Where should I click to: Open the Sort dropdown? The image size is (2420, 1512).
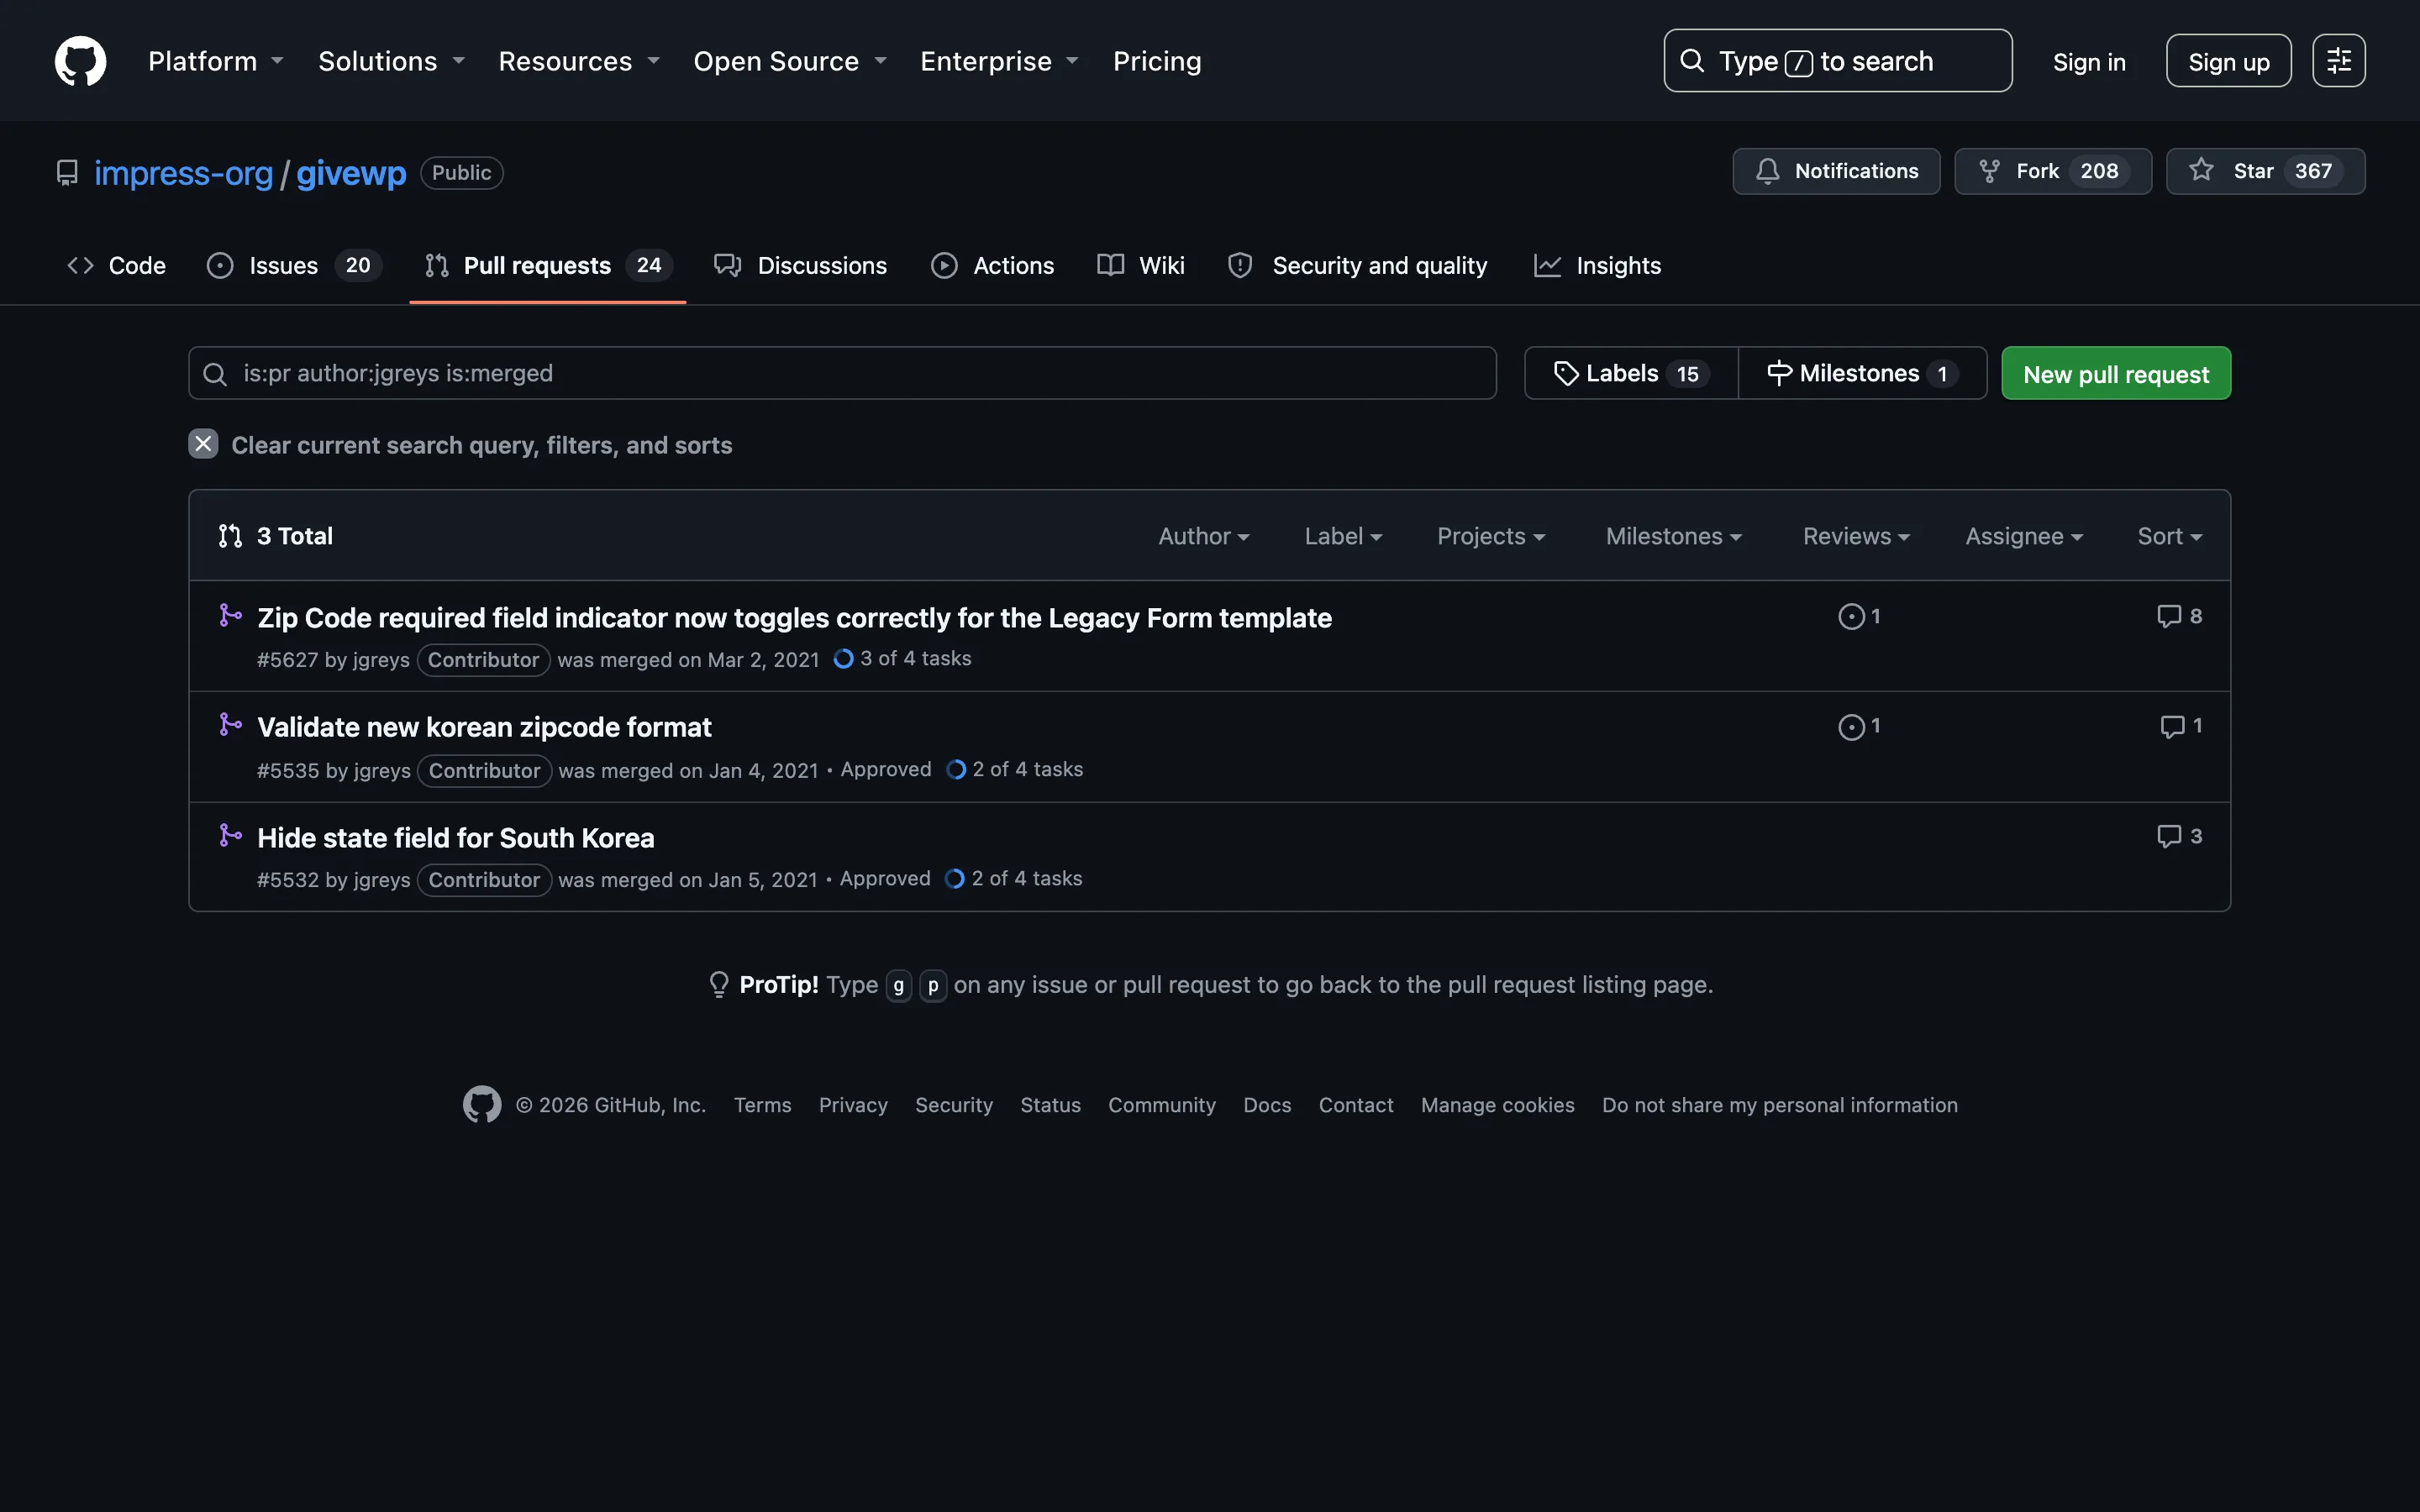[x=2170, y=536]
